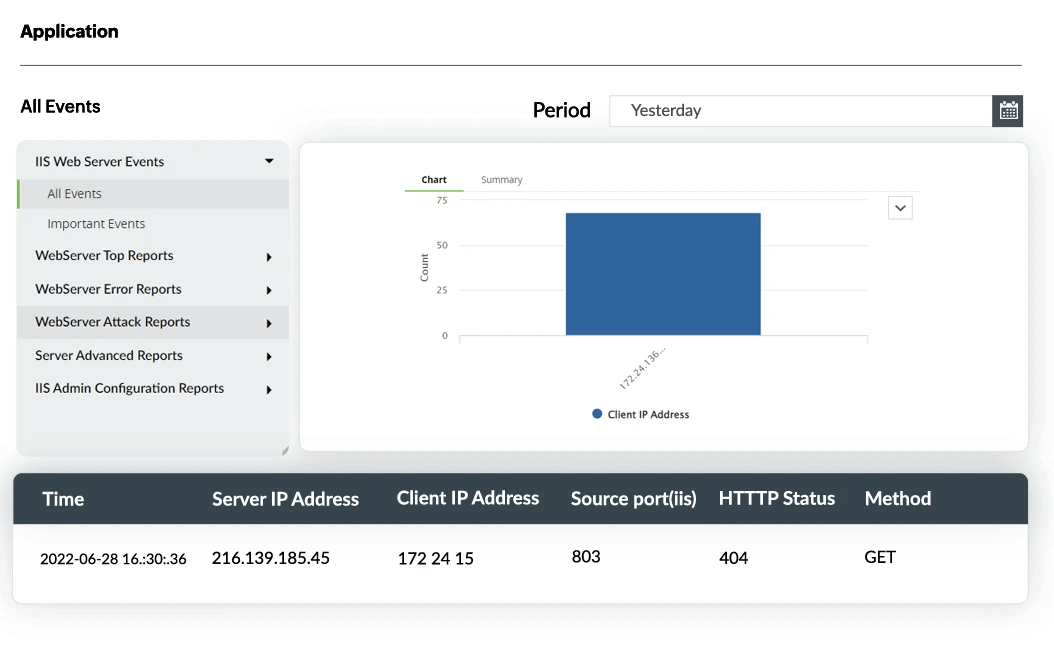Click the blue bar in the chart
Image resolution: width=1054 pixels, height=645 pixels.
tap(663, 273)
